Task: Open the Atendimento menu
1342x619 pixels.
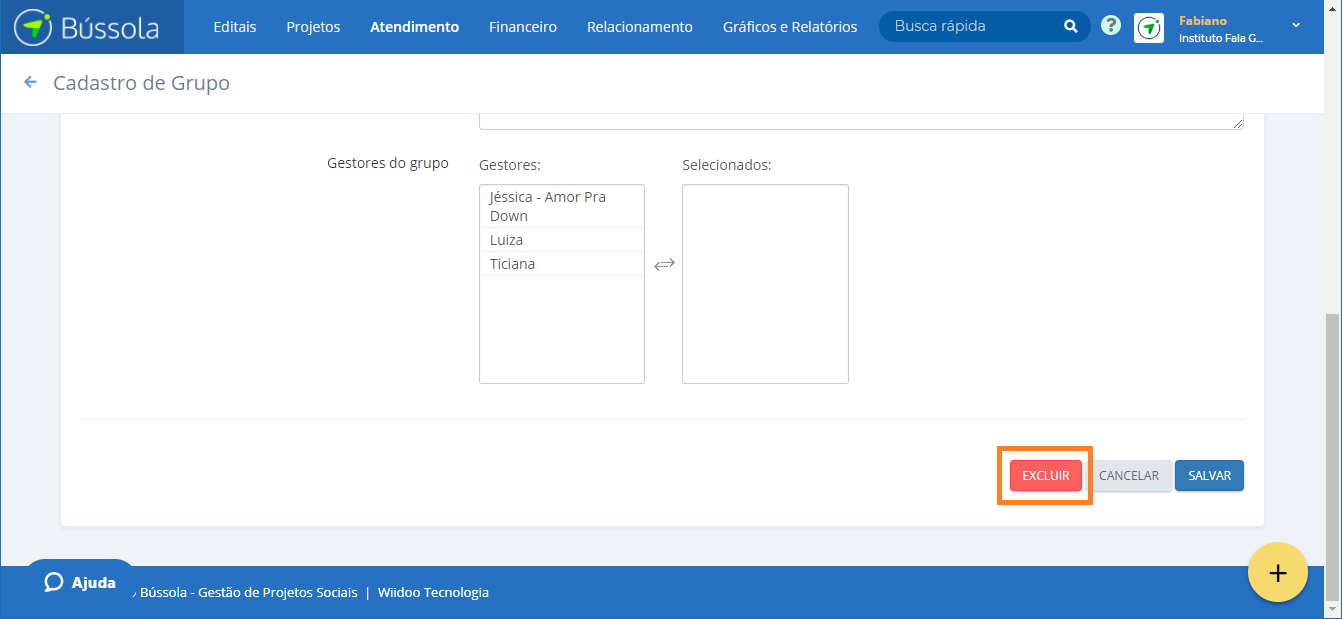Action: (414, 27)
